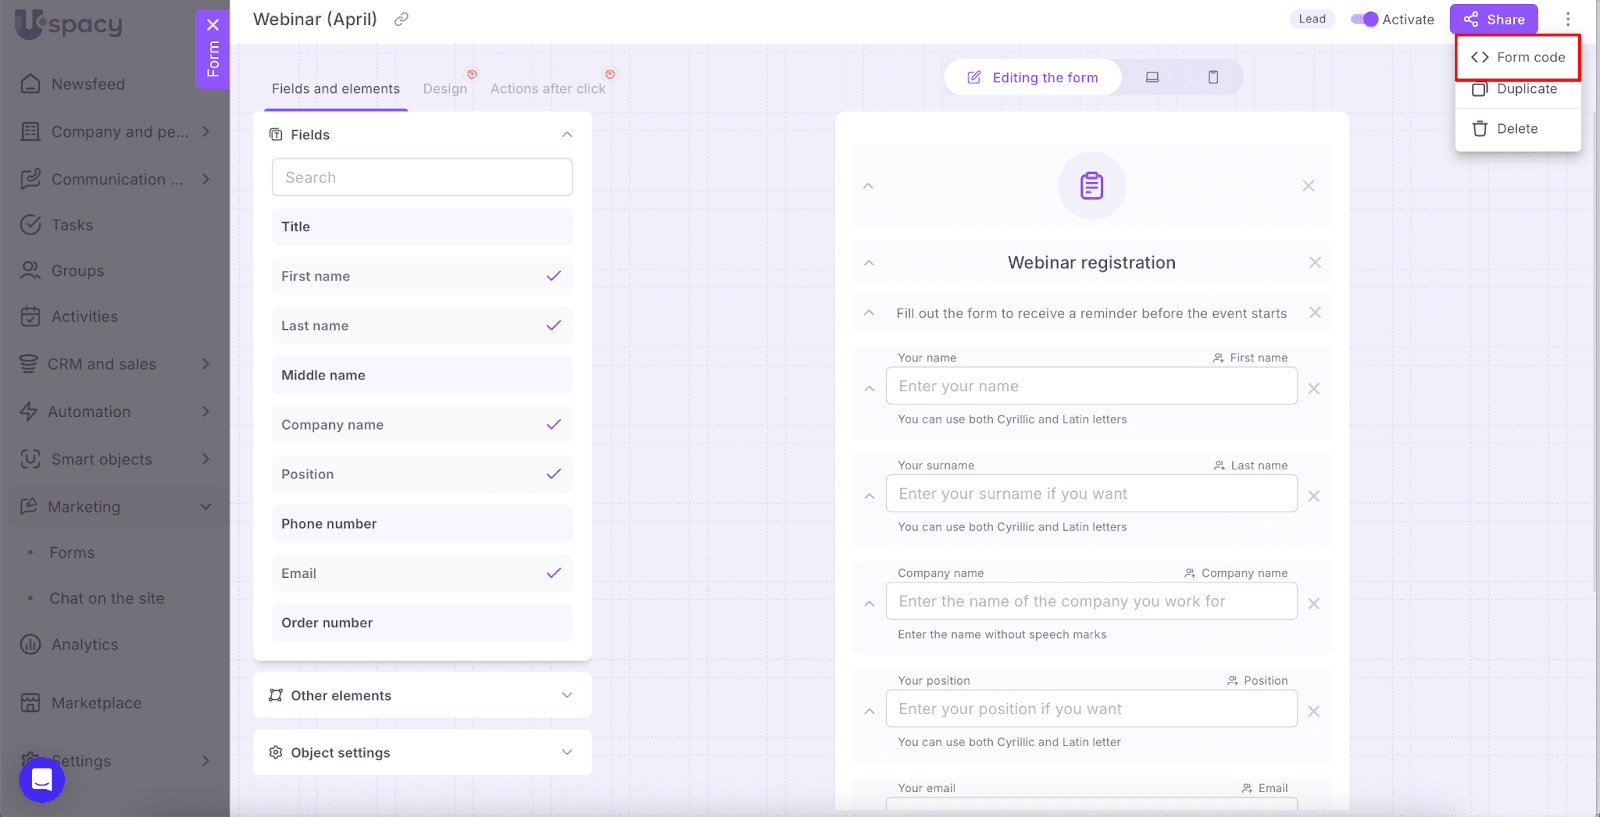Open the live chat support bubble
The image size is (1600, 817).
pyautogui.click(x=42, y=779)
